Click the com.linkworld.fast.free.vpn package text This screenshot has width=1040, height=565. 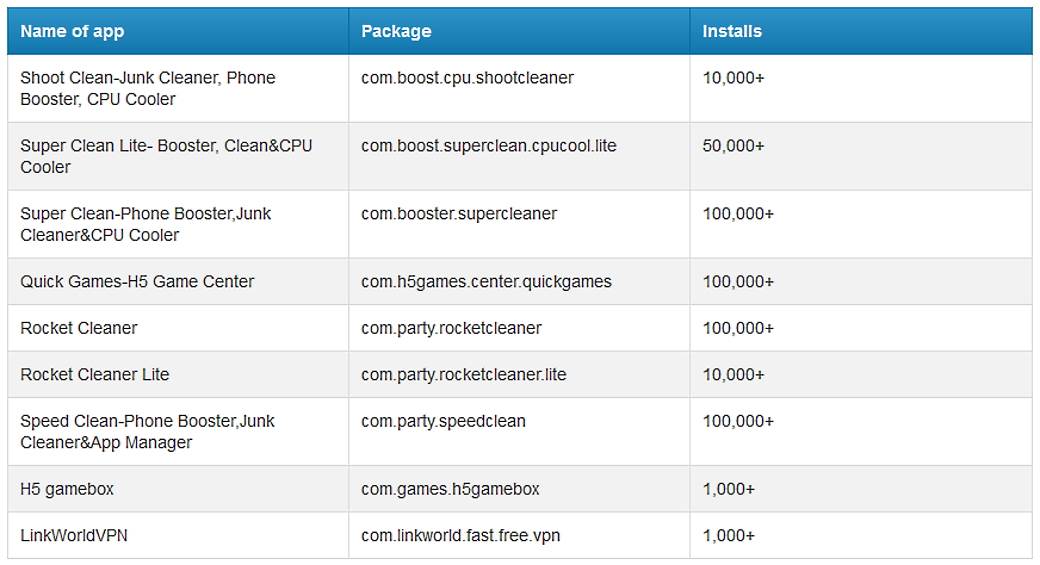pyautogui.click(x=460, y=536)
